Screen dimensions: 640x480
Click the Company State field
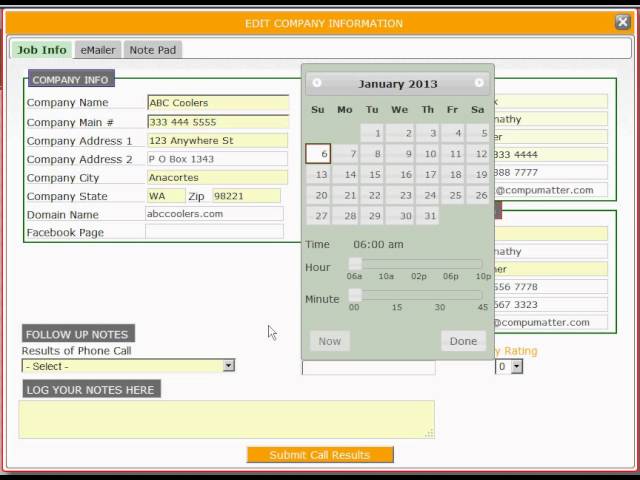[x=166, y=196]
